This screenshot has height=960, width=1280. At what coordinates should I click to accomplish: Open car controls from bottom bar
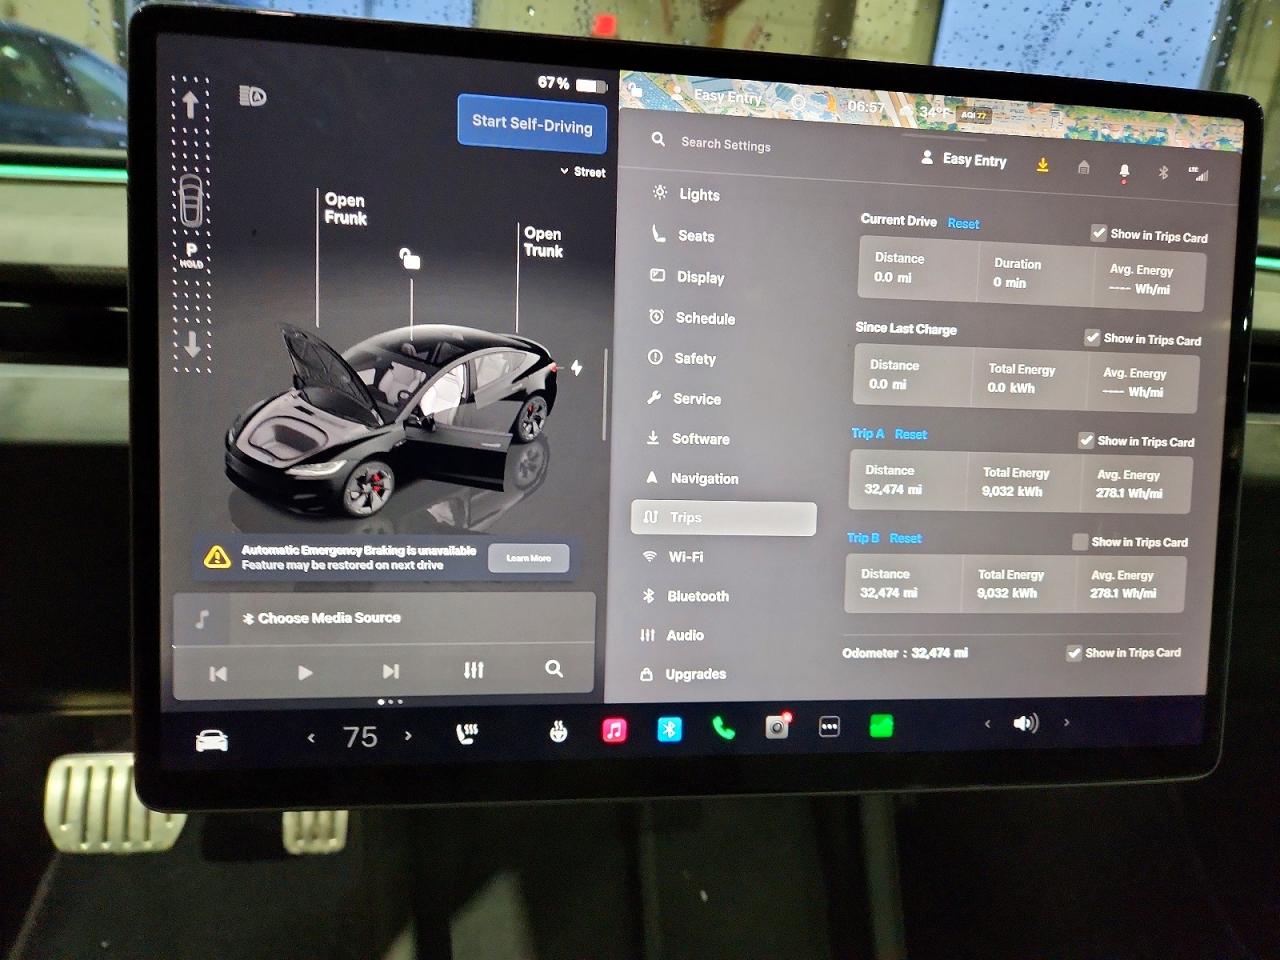point(212,740)
